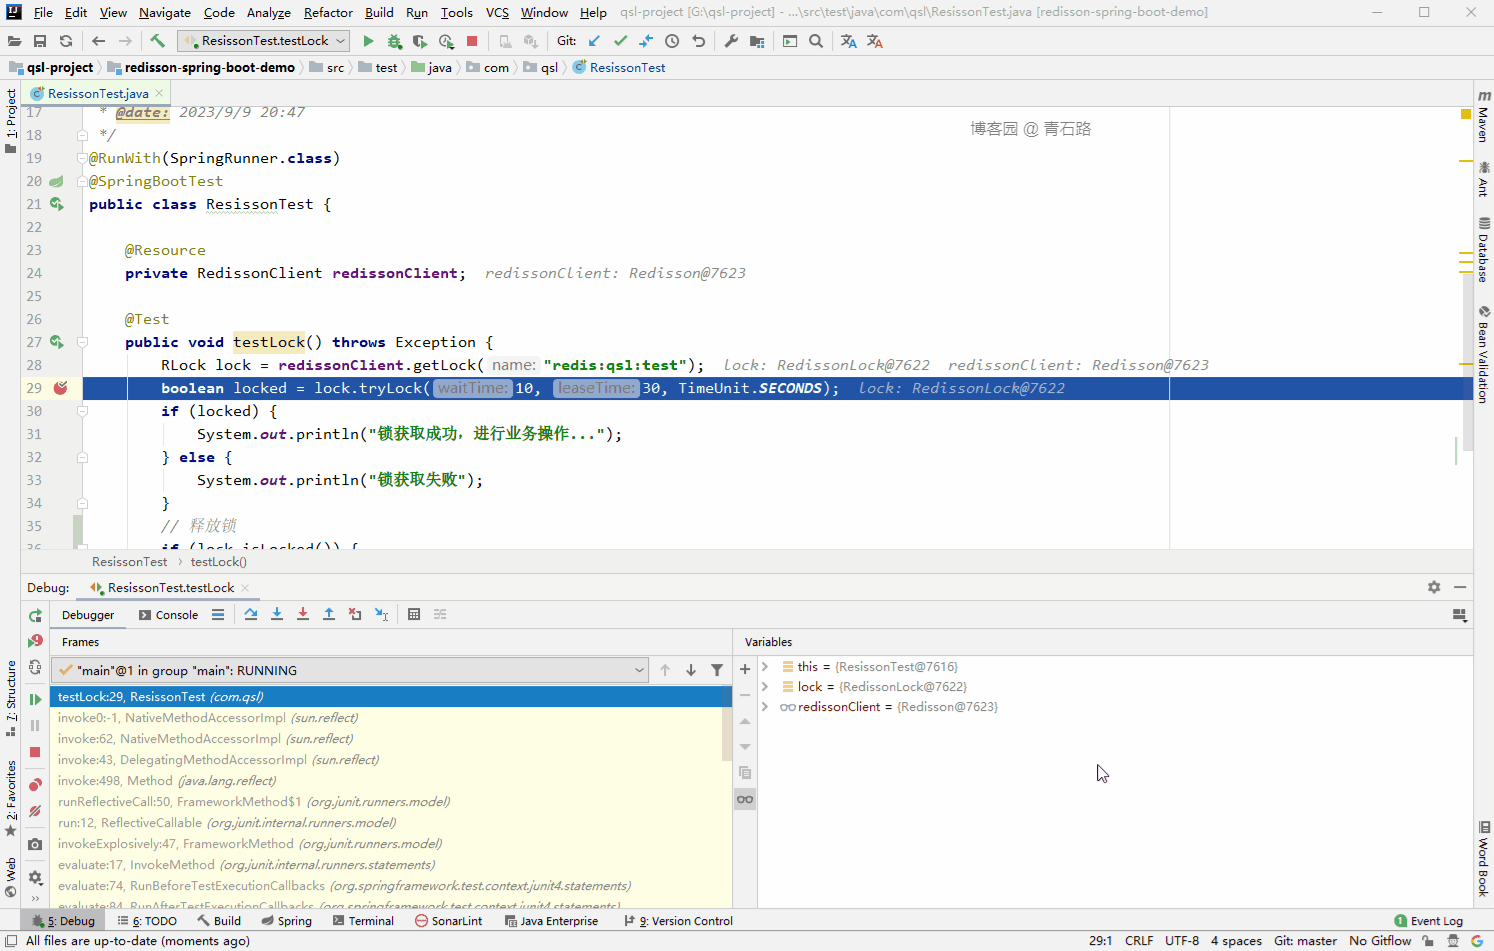Click UTF-8 encoding in status bar
This screenshot has width=1494, height=951.
point(1182,940)
